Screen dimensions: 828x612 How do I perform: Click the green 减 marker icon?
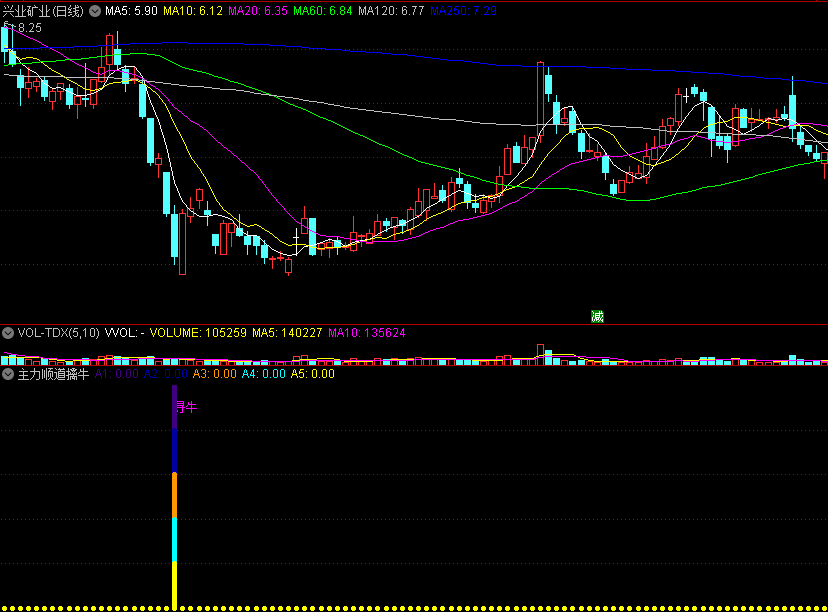pyautogui.click(x=597, y=316)
